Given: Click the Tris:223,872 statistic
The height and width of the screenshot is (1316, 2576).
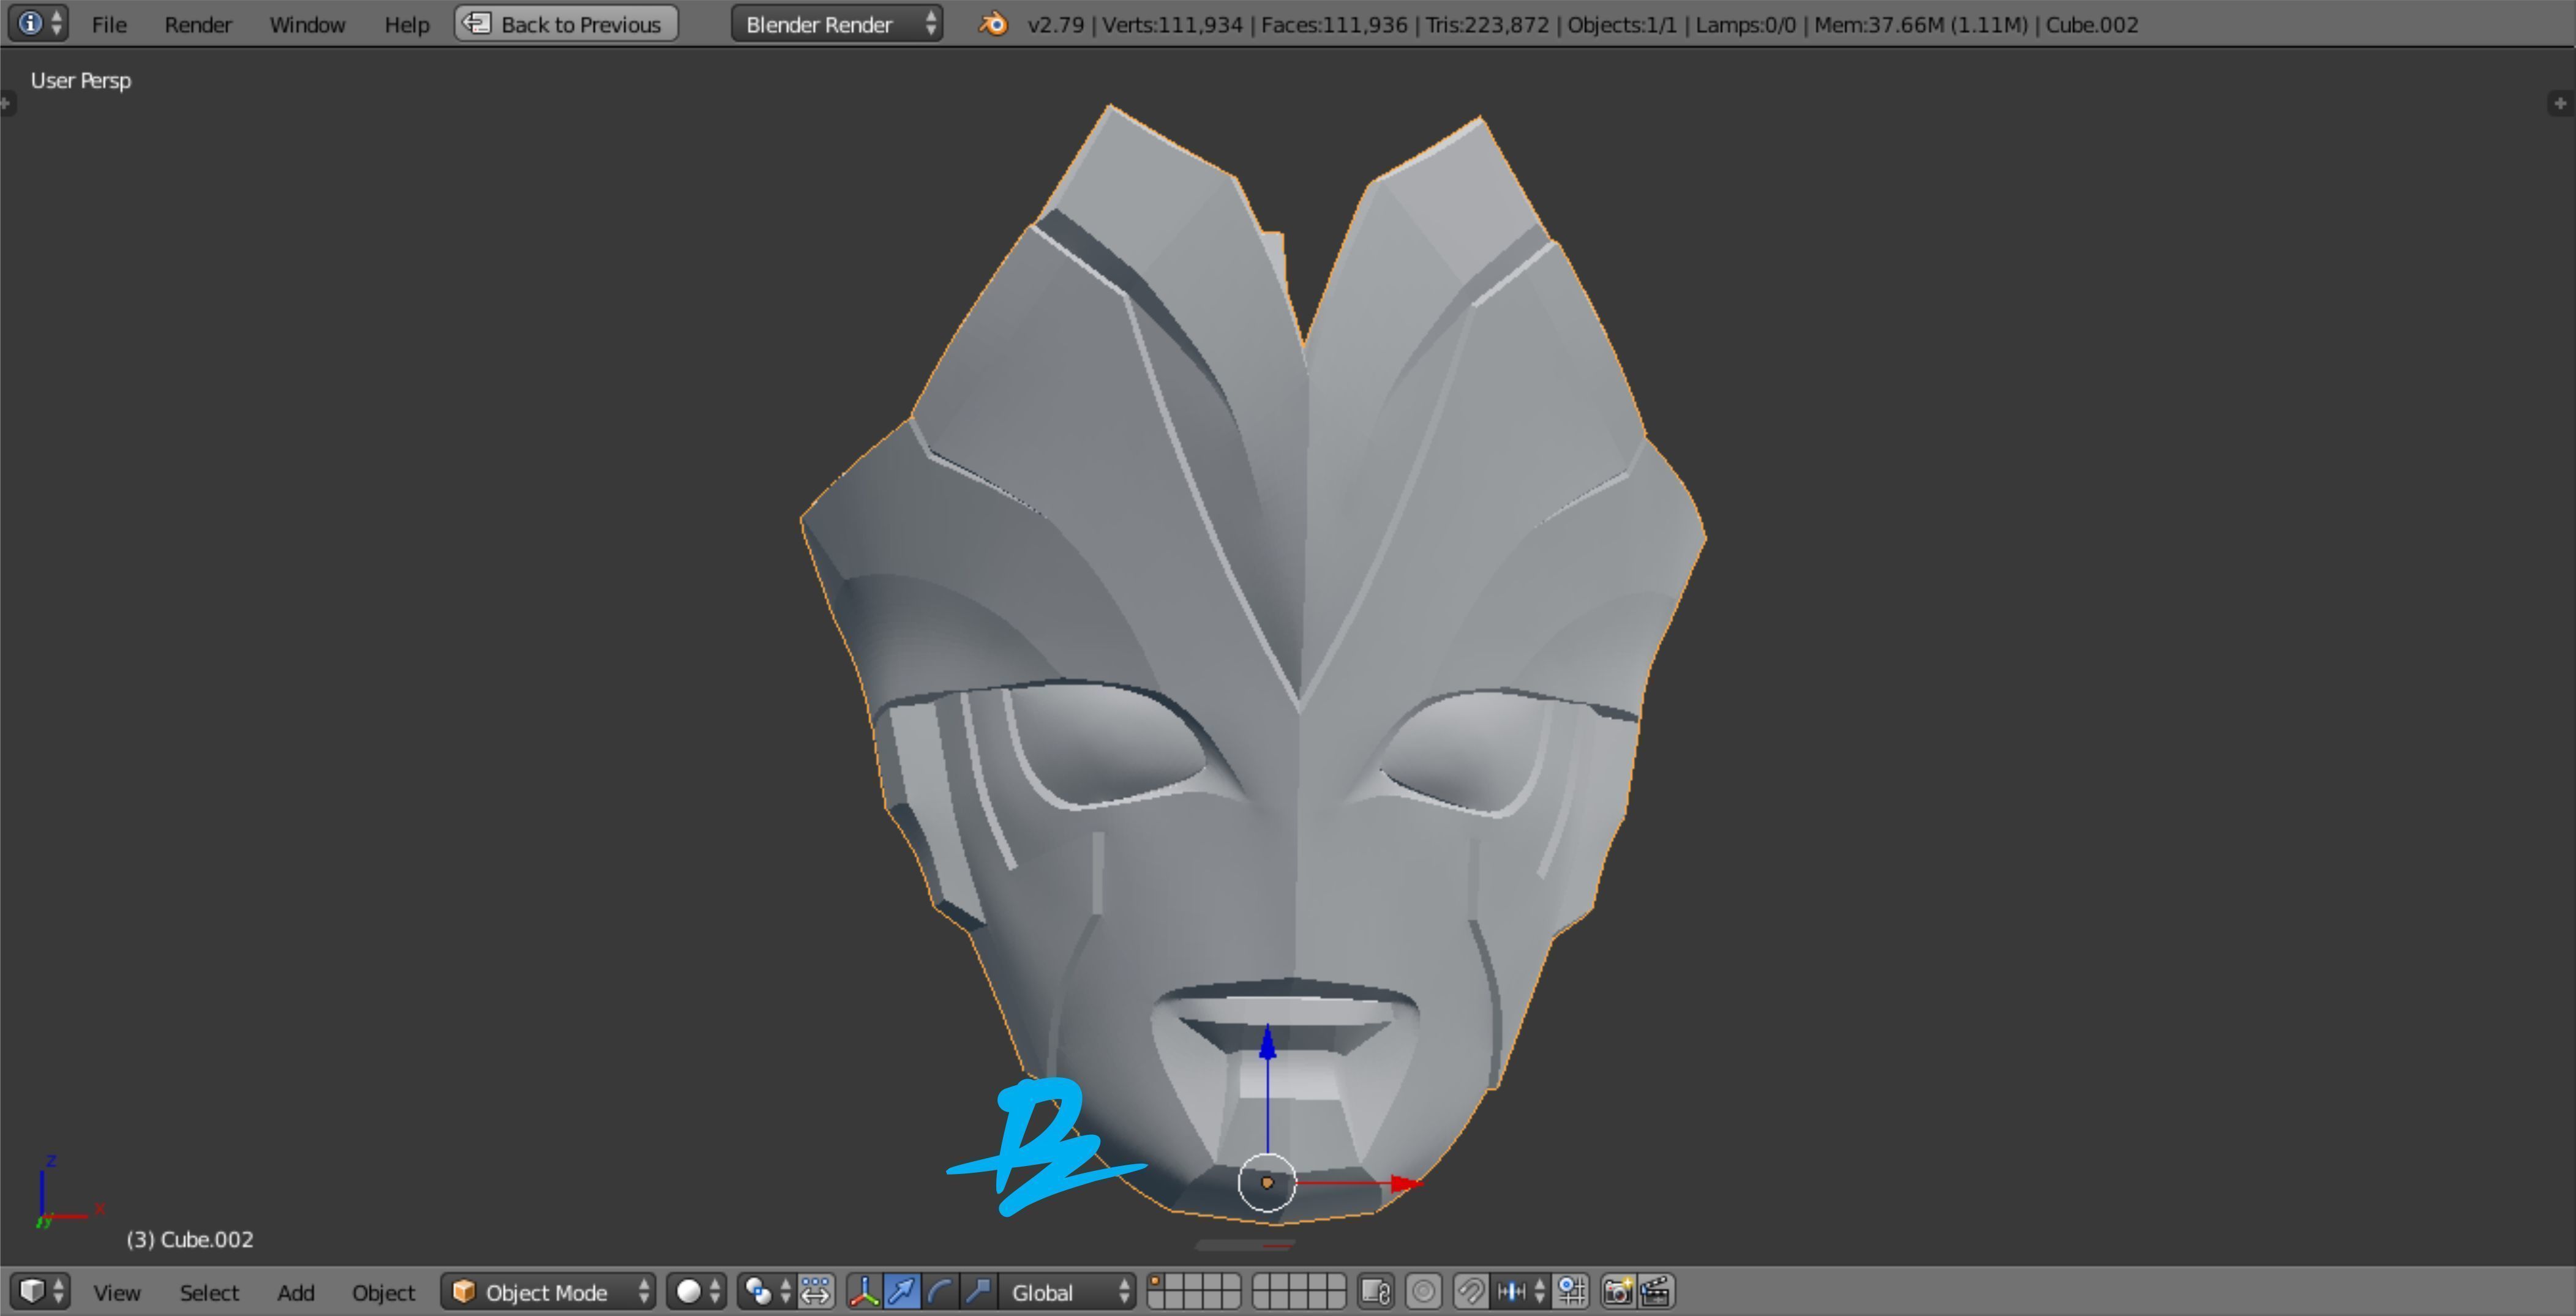Looking at the screenshot, I should pyautogui.click(x=1487, y=24).
